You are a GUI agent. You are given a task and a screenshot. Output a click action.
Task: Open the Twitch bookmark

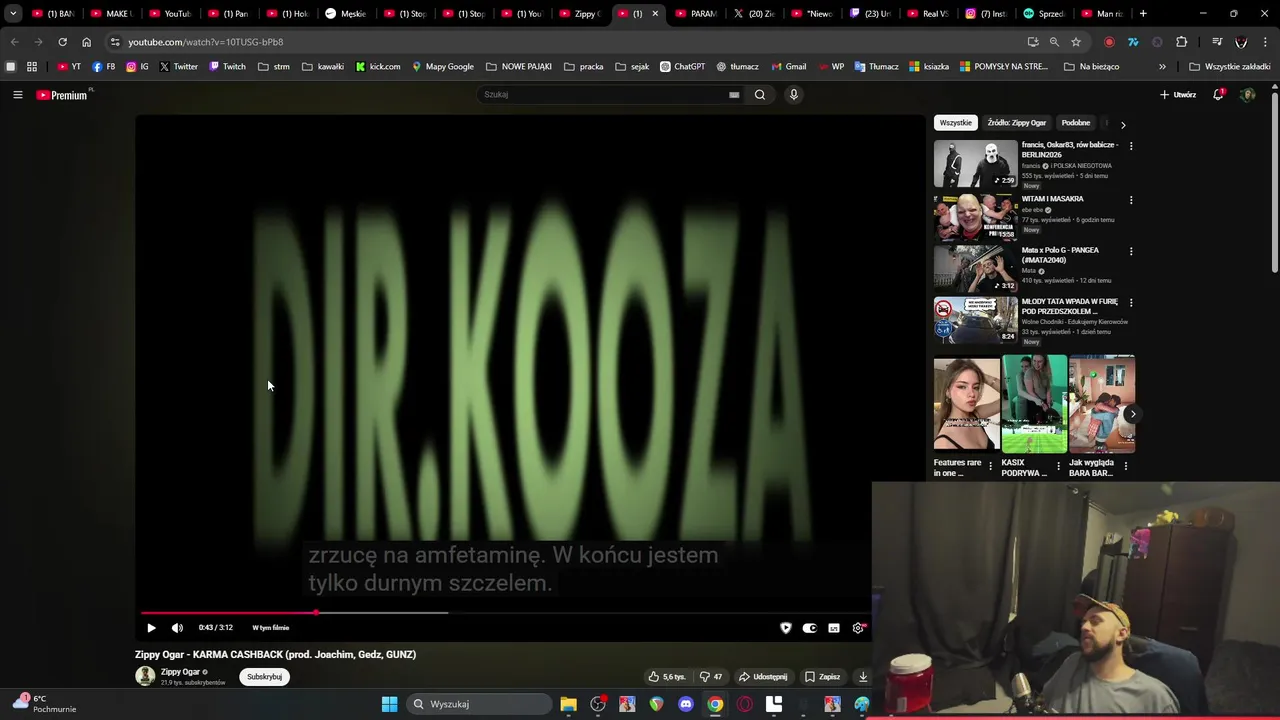(x=227, y=67)
